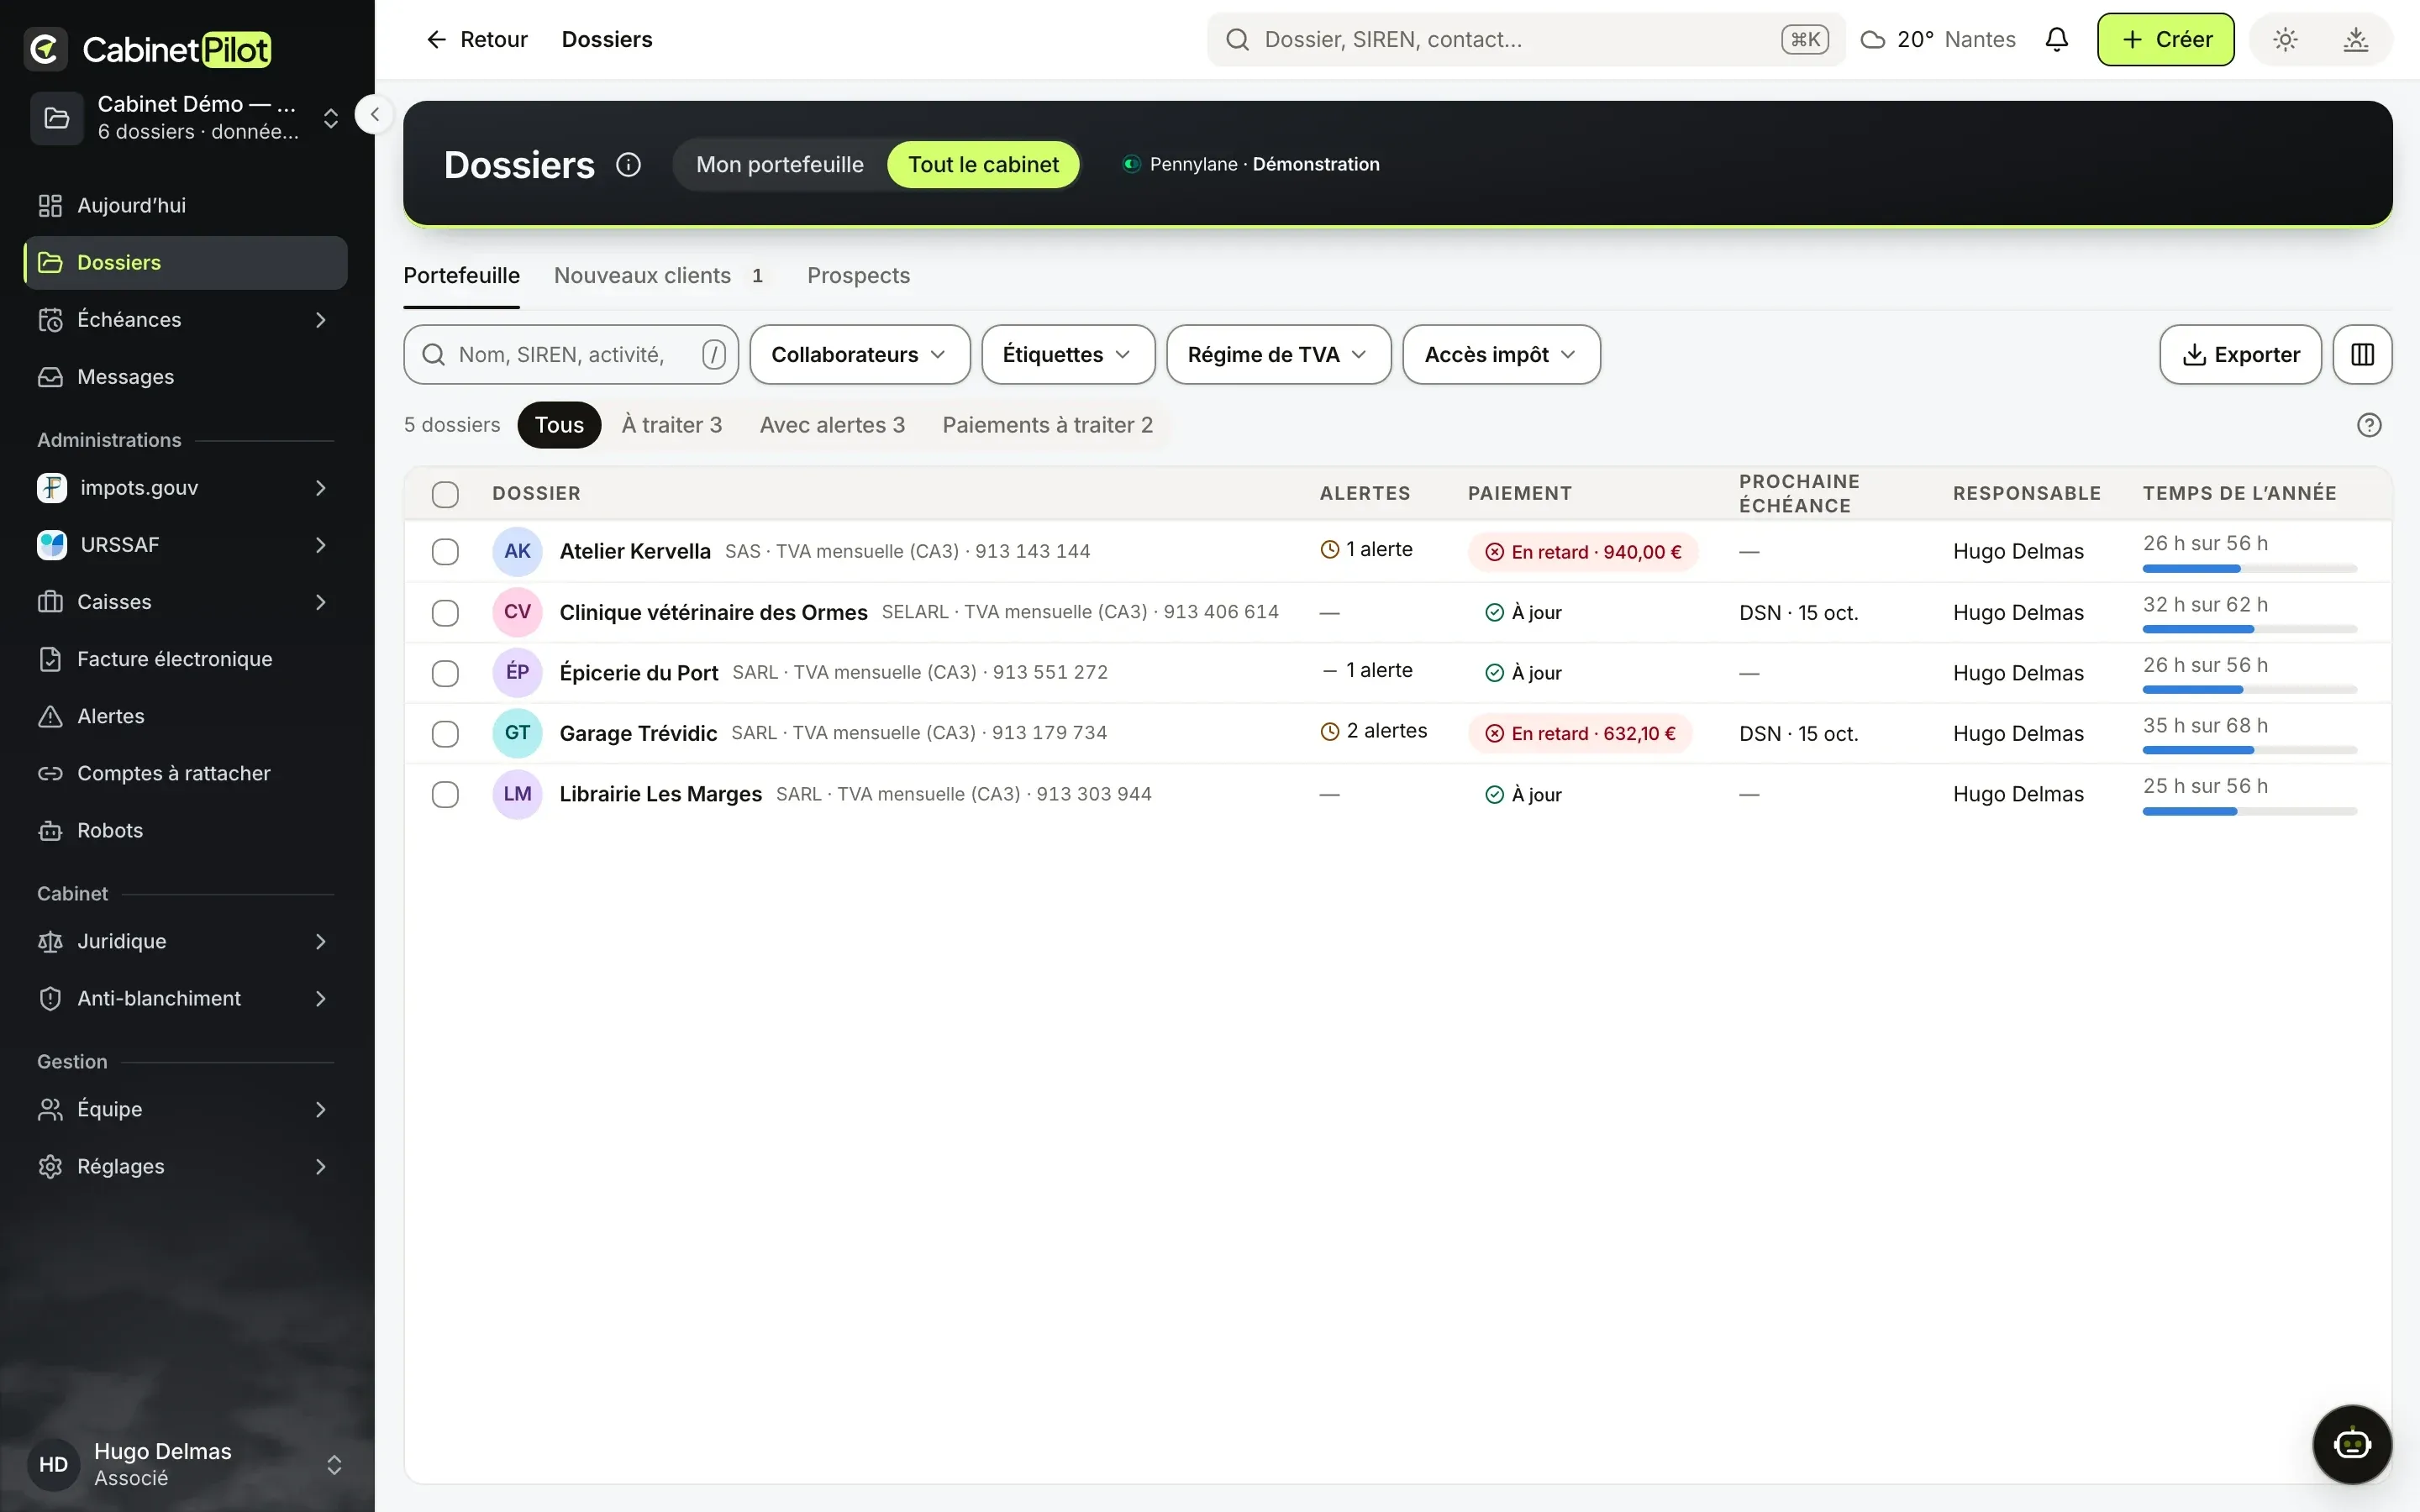
Task: Open the notifications bell
Action: point(2056,39)
